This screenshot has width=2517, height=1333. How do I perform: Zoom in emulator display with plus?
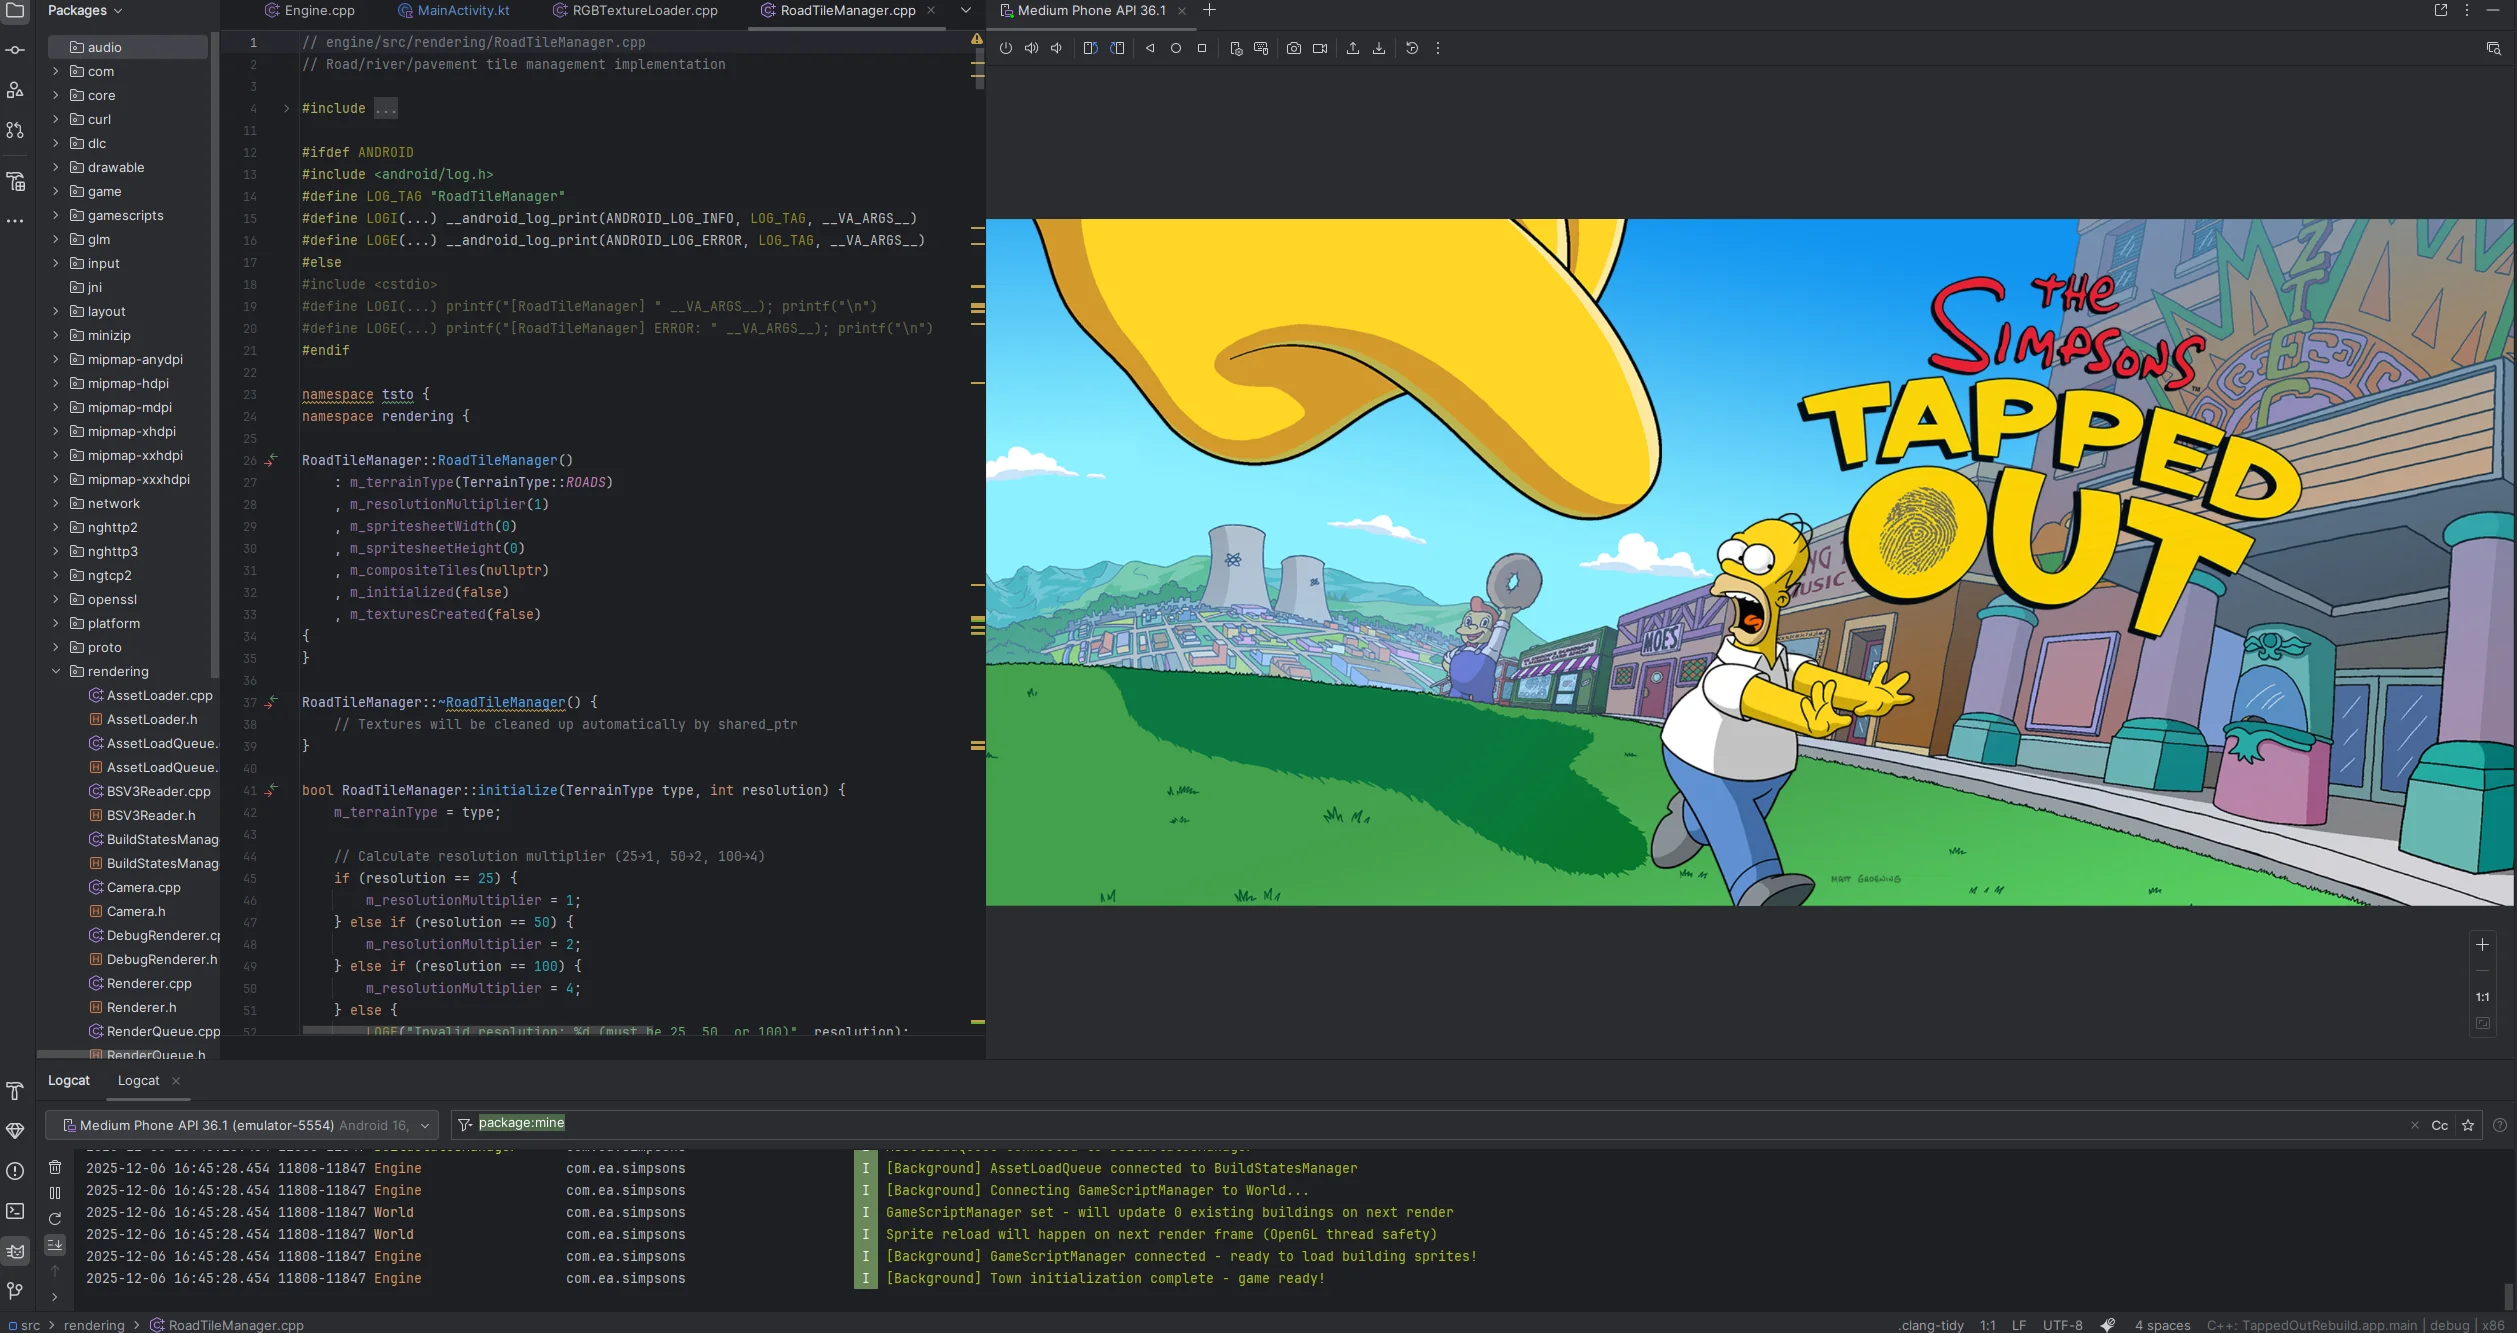coord(2482,944)
